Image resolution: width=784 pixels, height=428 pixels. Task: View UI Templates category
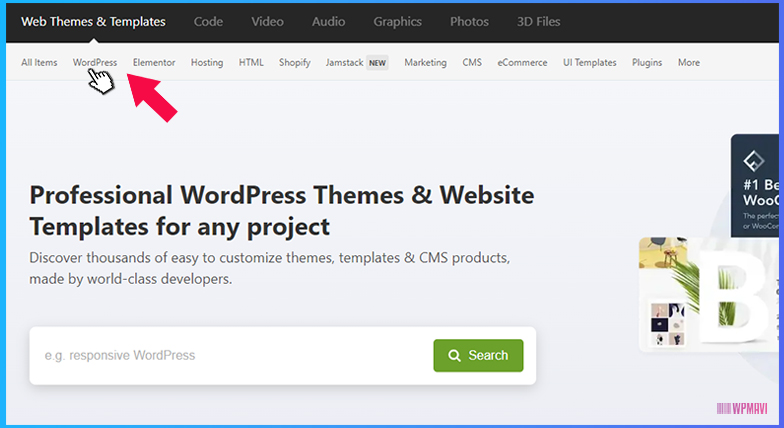point(590,62)
